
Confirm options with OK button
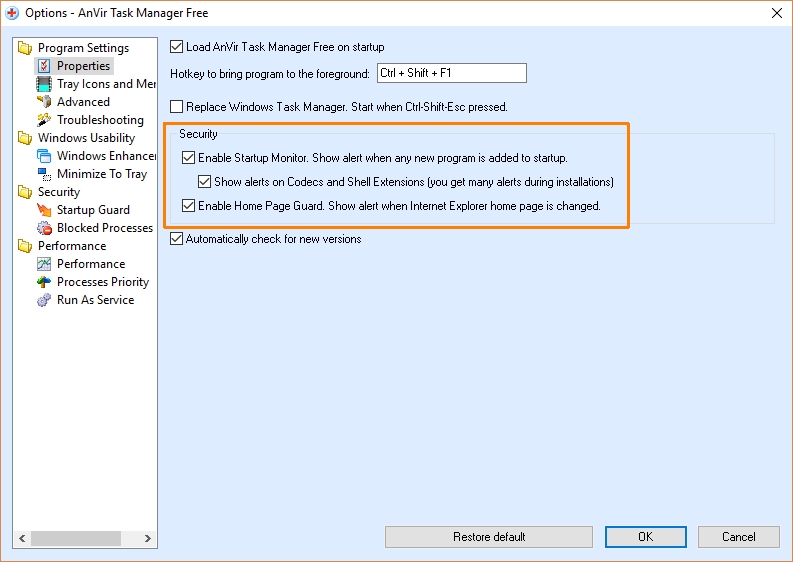(645, 537)
